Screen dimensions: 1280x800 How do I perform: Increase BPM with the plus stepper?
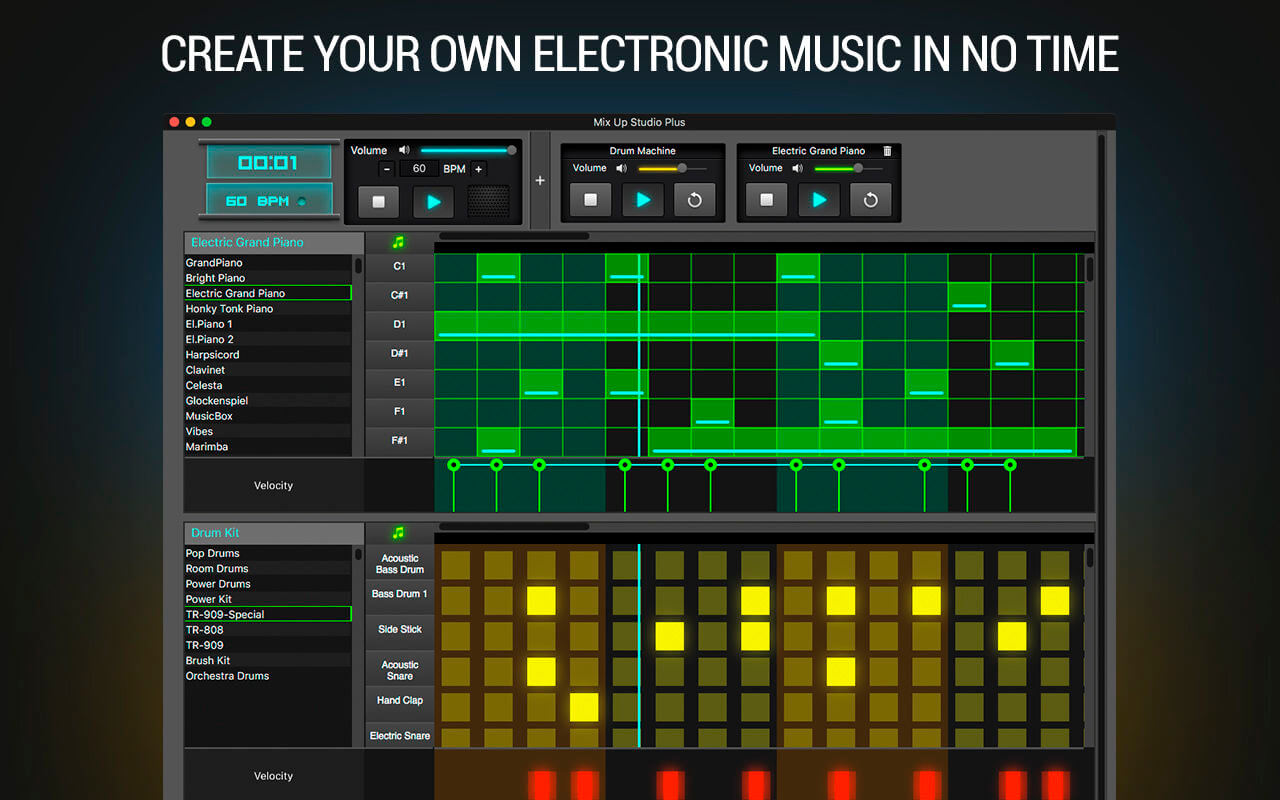[x=478, y=169]
